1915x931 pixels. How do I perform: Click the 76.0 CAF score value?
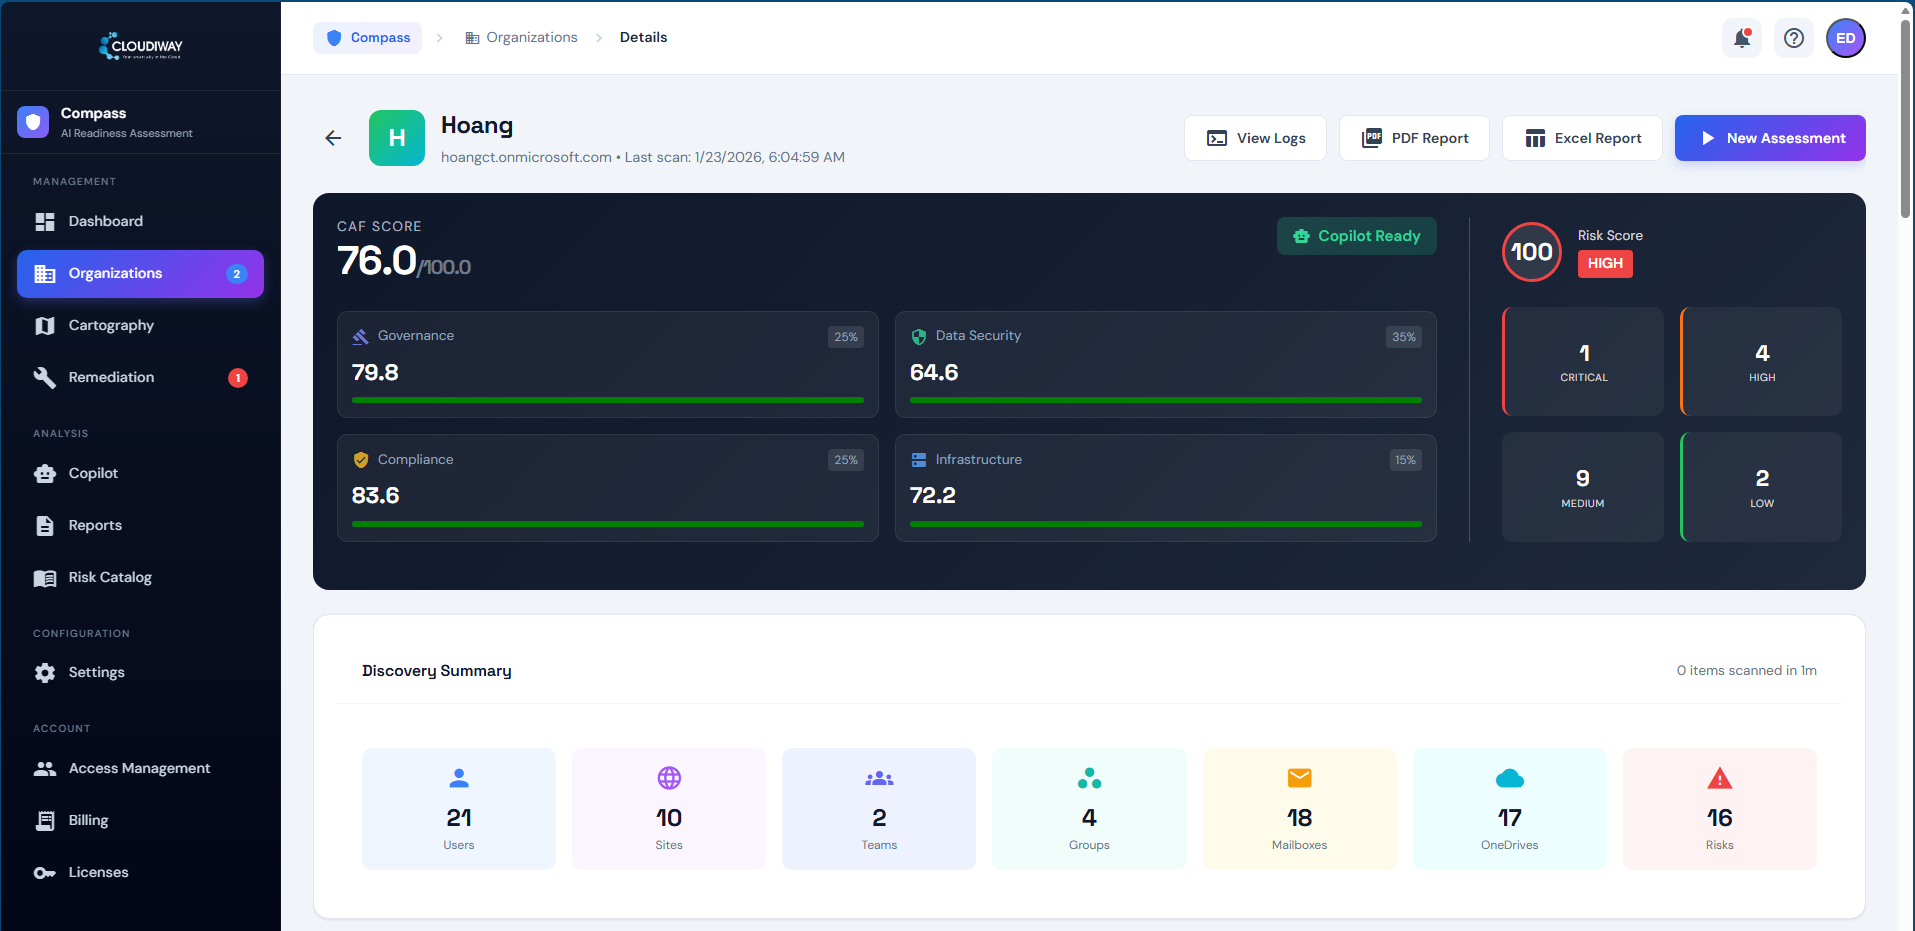tap(377, 261)
